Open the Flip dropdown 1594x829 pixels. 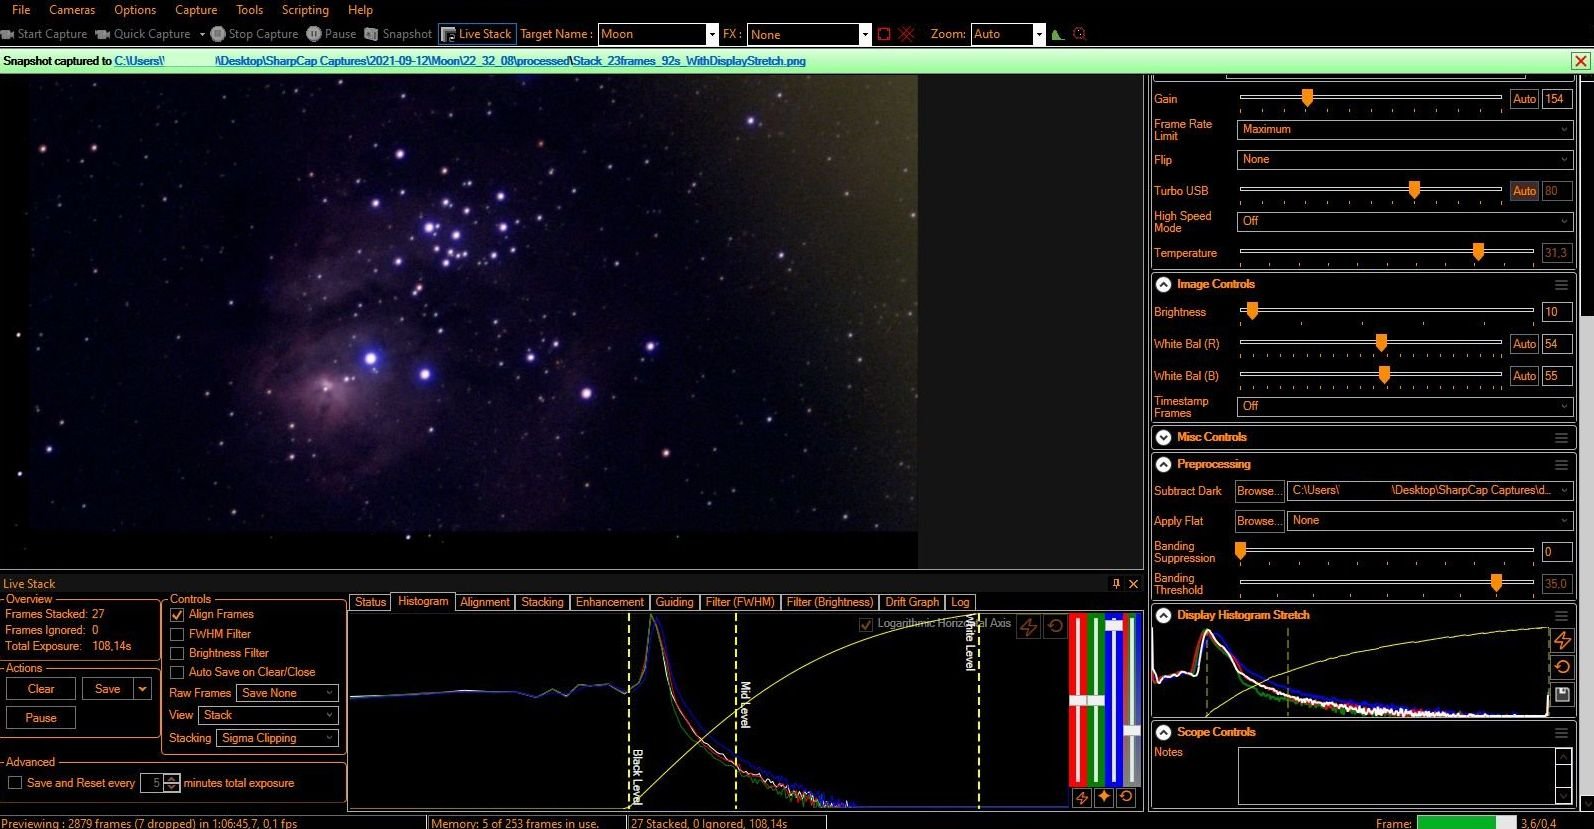click(x=1405, y=159)
